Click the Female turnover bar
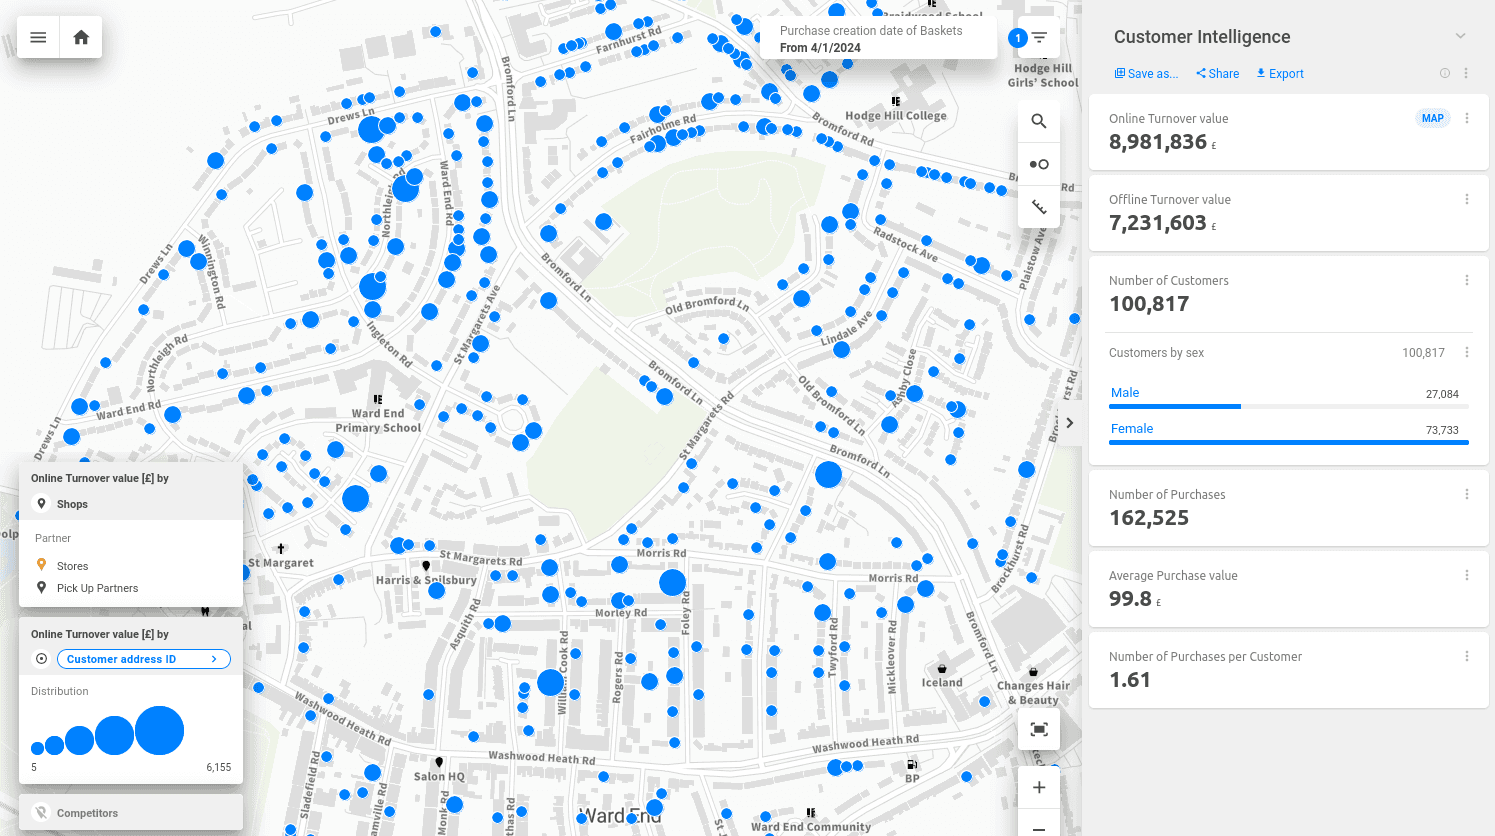 pyautogui.click(x=1288, y=440)
